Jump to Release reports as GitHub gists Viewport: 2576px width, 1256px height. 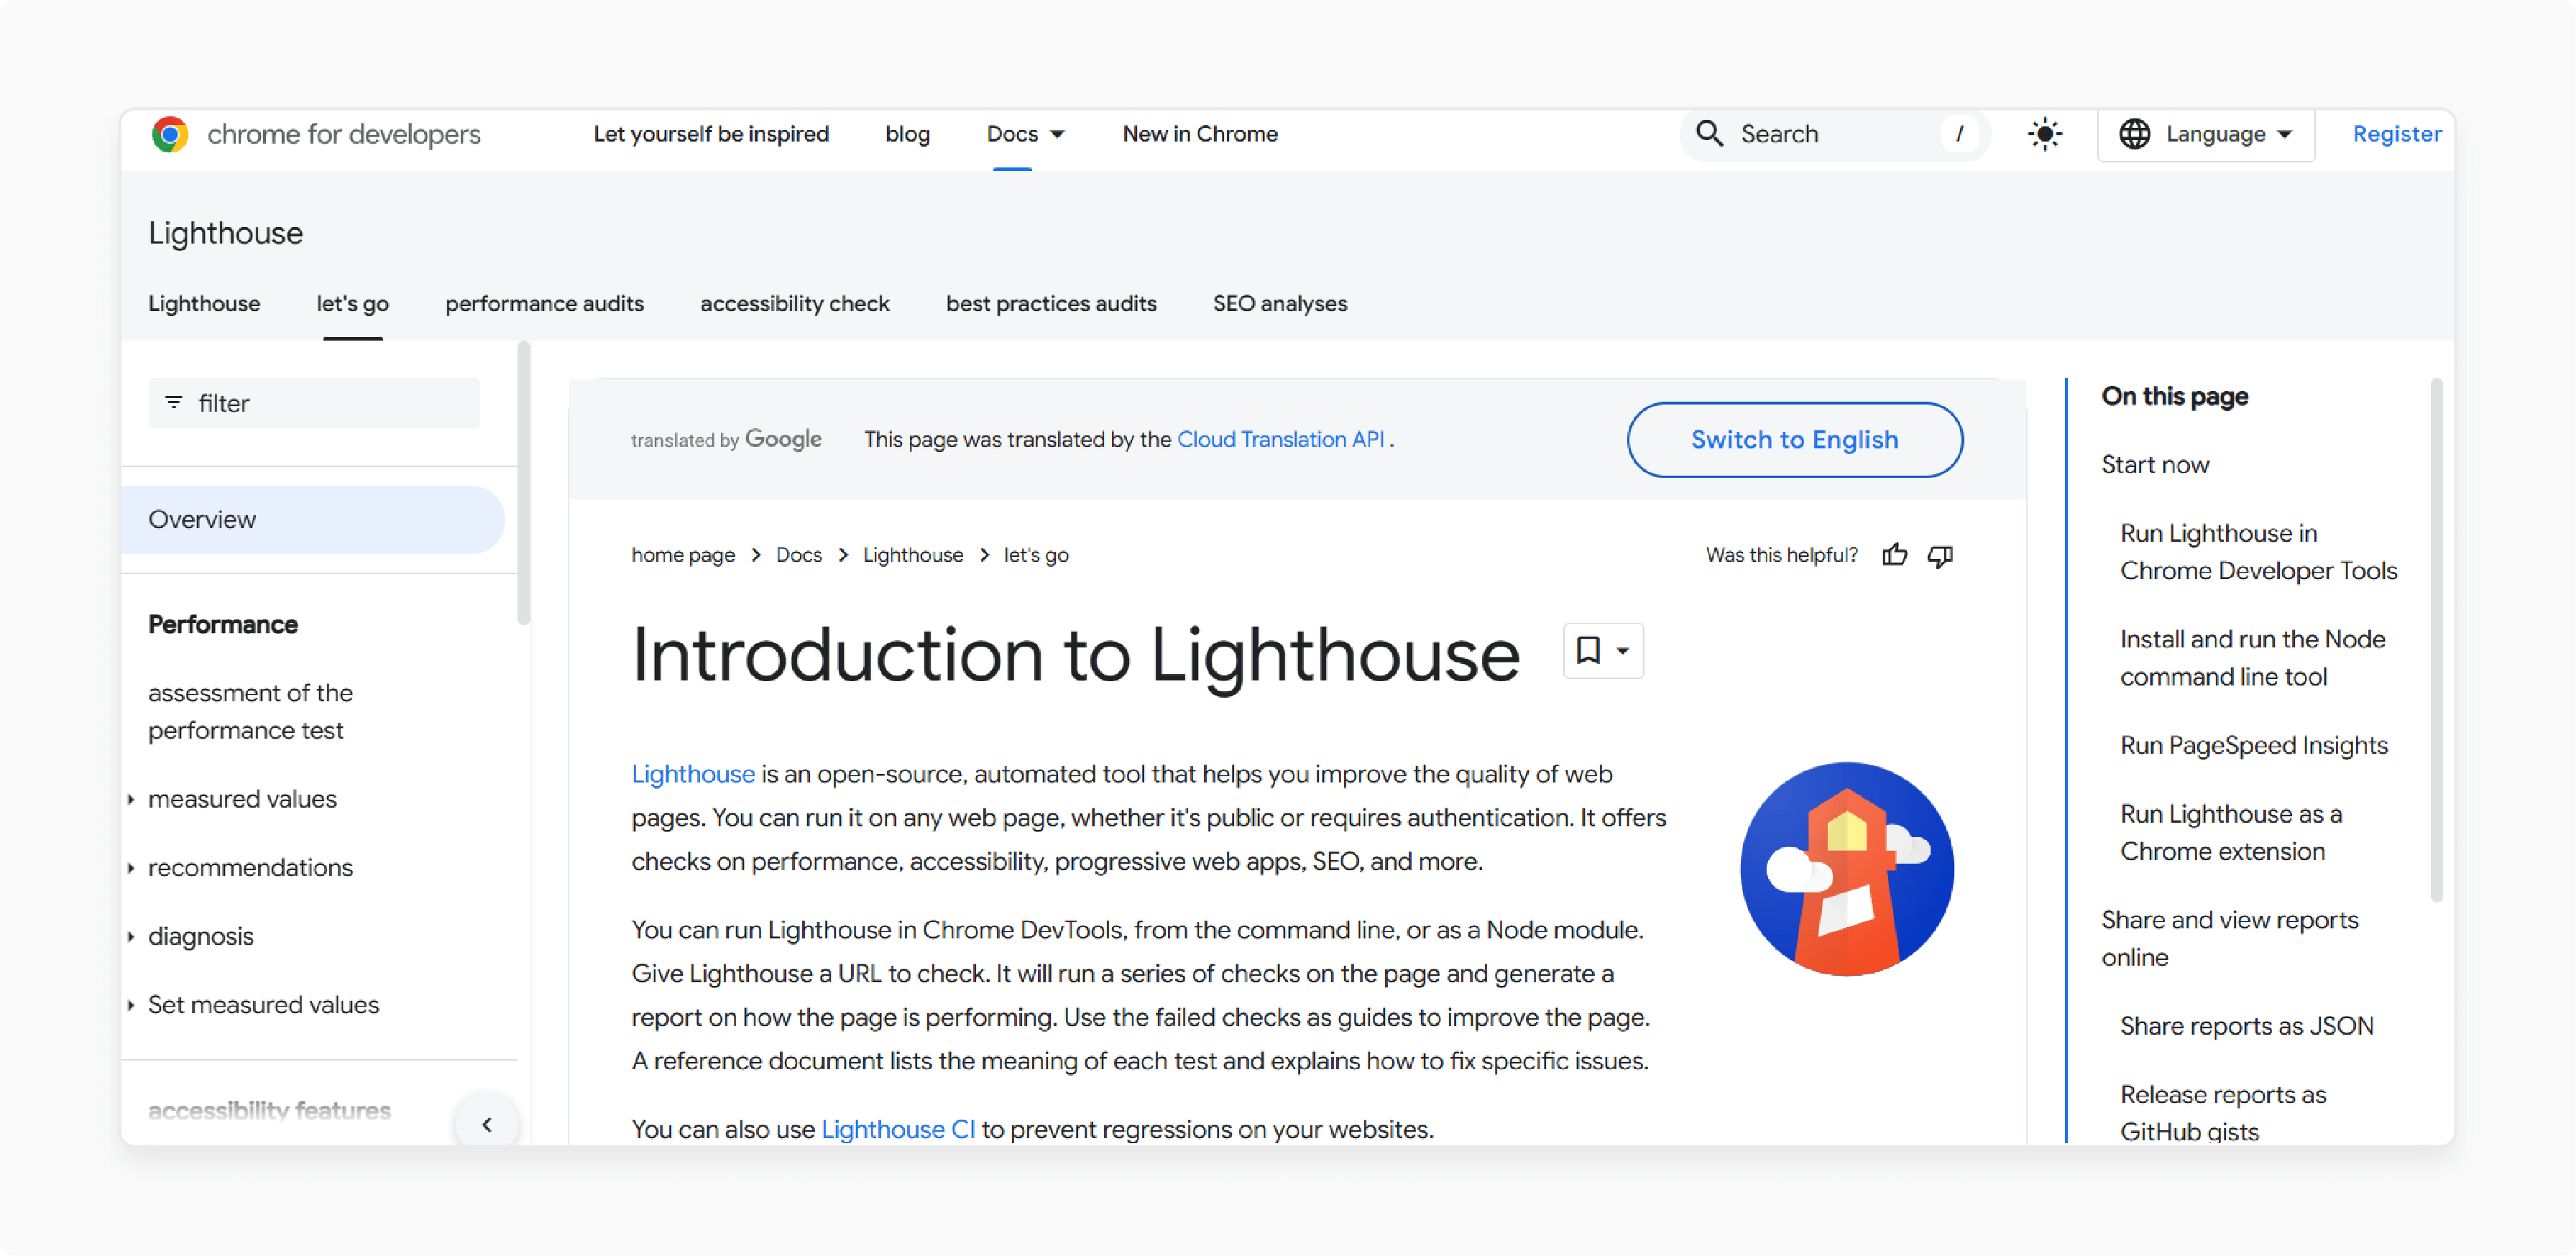pos(2223,1112)
